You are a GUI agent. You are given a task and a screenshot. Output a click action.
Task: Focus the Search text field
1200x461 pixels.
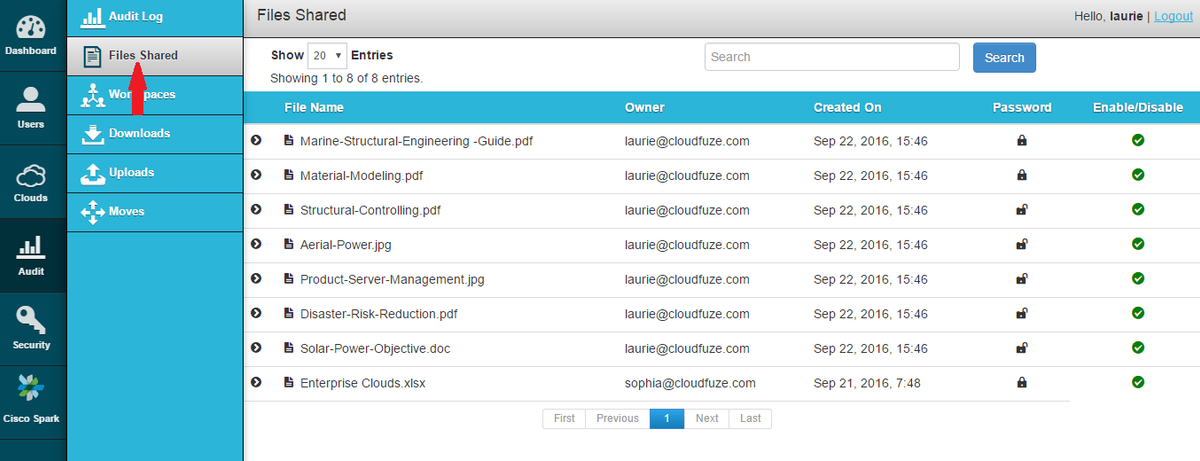(x=832, y=57)
